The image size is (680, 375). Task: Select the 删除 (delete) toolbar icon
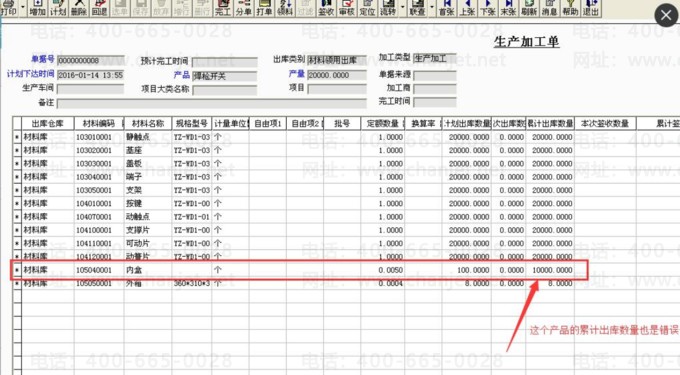coord(78,8)
